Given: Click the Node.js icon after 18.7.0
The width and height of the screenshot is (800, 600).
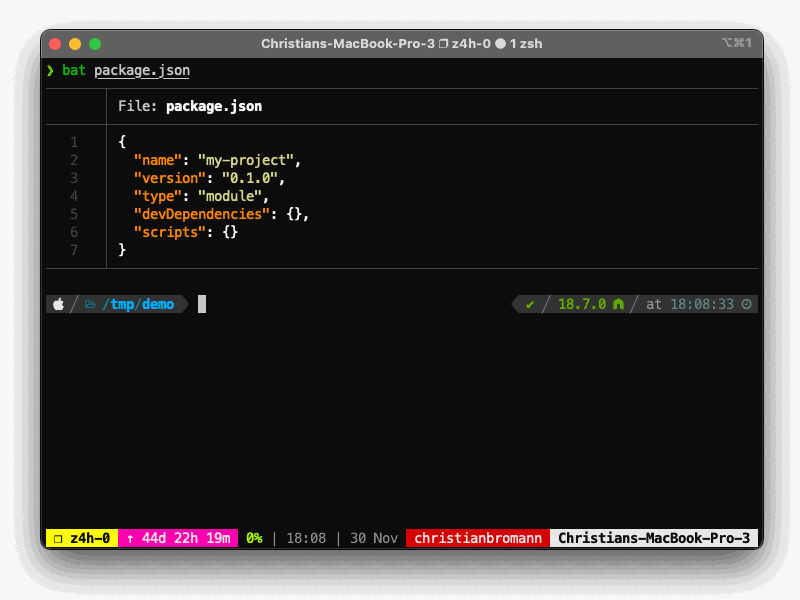Looking at the screenshot, I should 619,304.
